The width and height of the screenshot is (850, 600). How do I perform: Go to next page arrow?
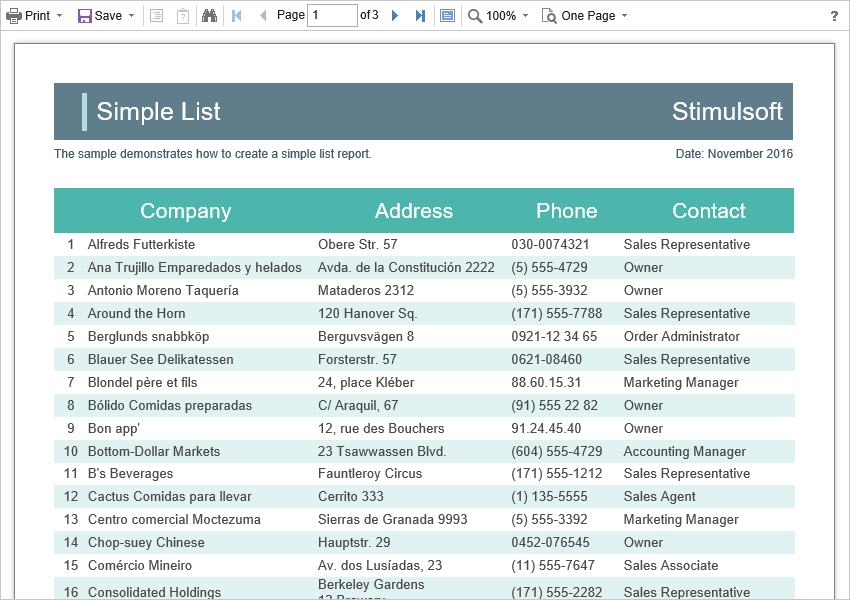point(395,16)
